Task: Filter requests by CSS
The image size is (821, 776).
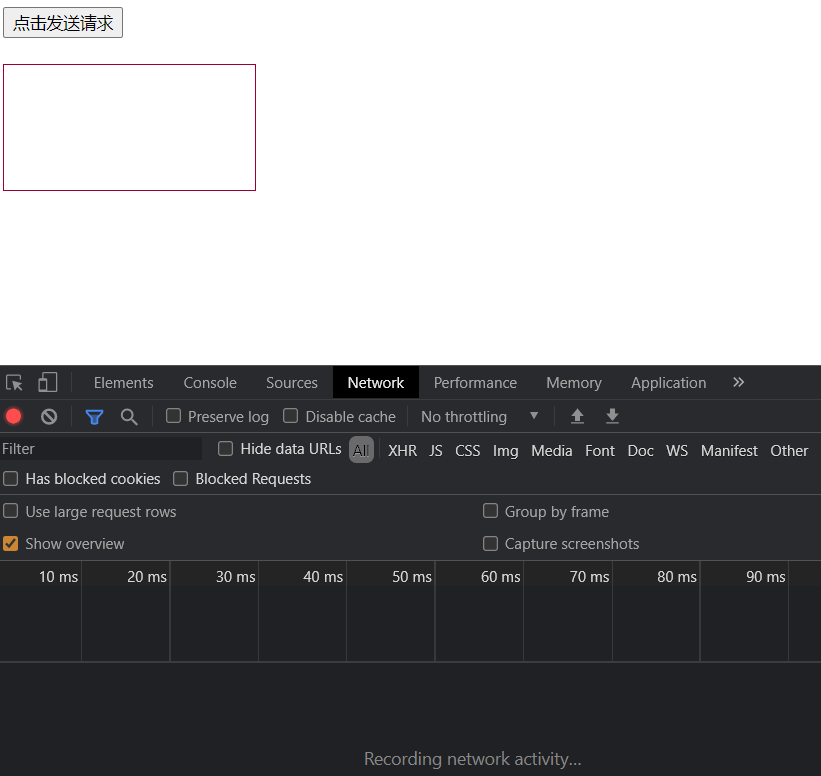Action: tap(468, 450)
